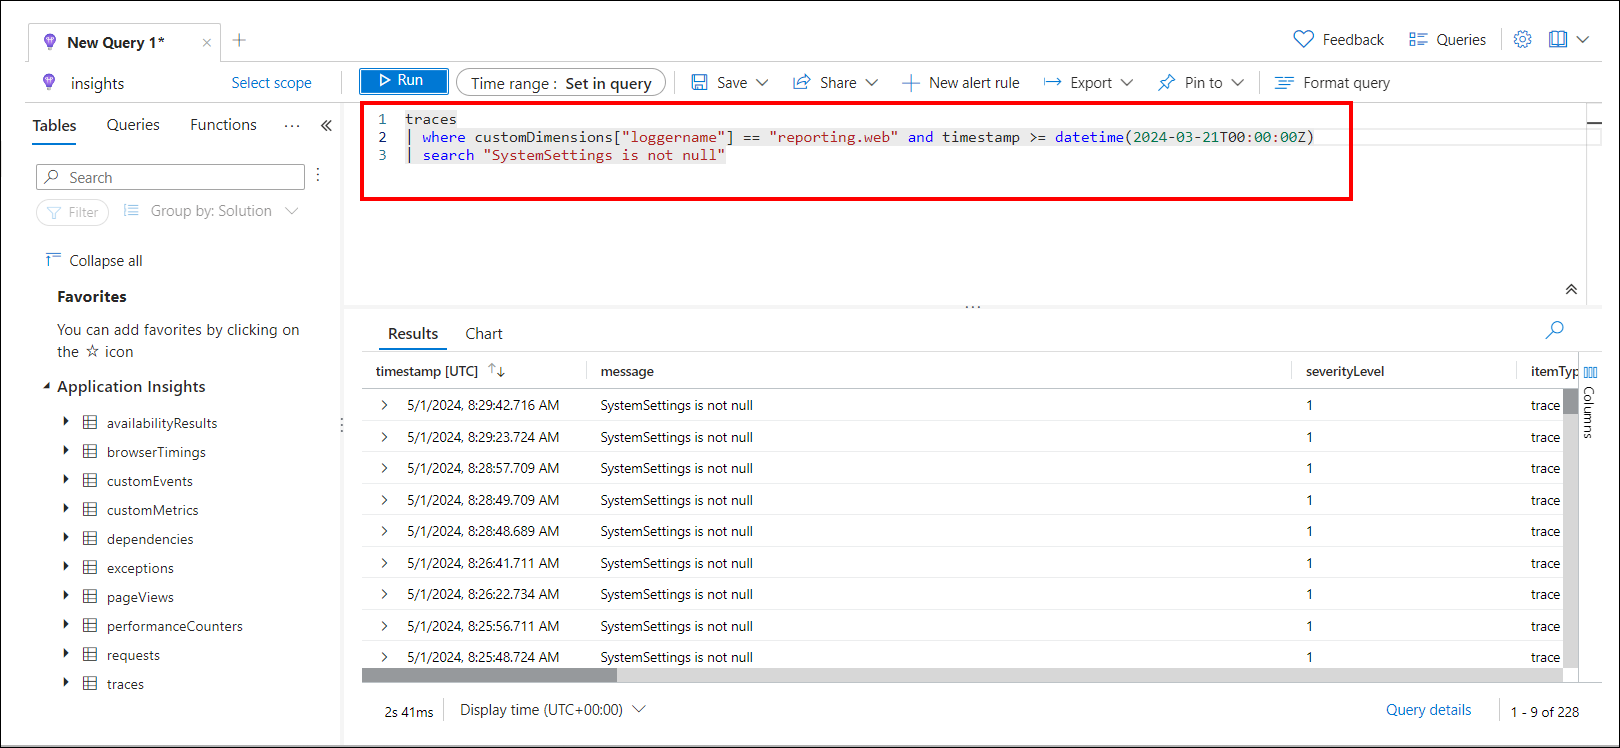Viewport: 1620px width, 748px height.
Task: Click the tables Search field
Action: pos(170,177)
